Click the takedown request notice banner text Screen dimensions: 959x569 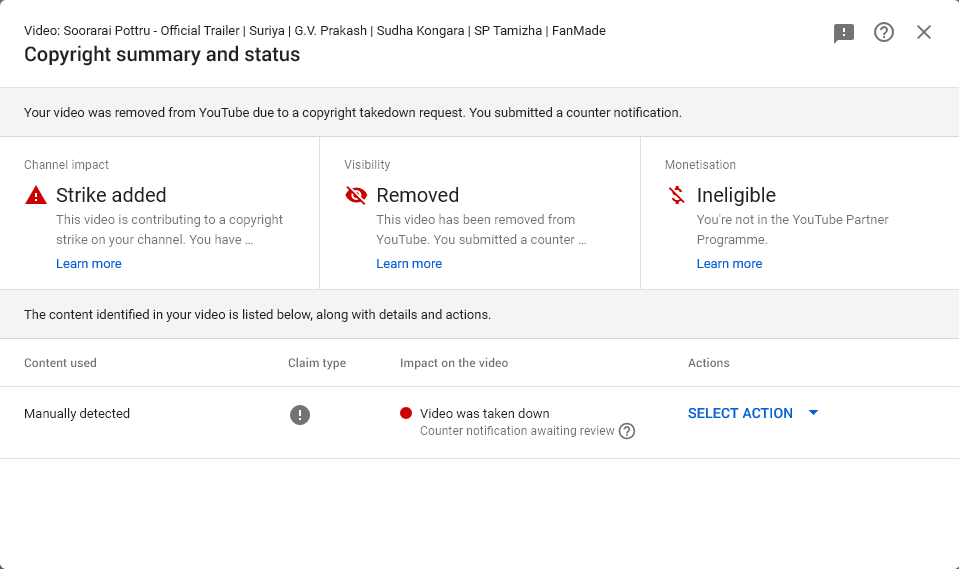(353, 113)
